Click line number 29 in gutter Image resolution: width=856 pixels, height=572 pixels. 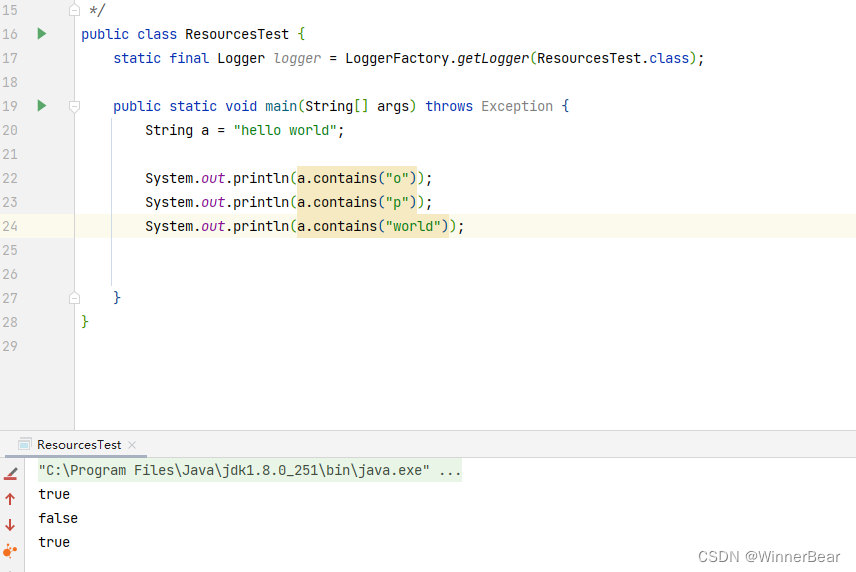10,347
